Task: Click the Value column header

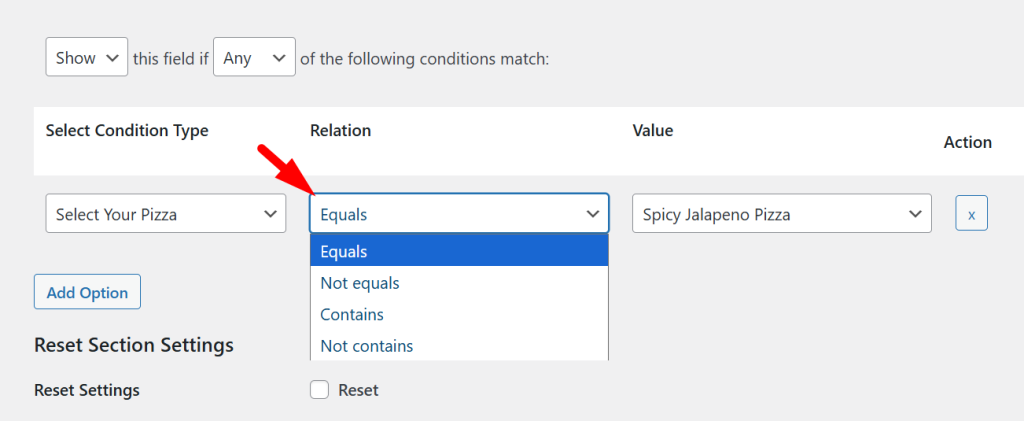Action: point(653,131)
